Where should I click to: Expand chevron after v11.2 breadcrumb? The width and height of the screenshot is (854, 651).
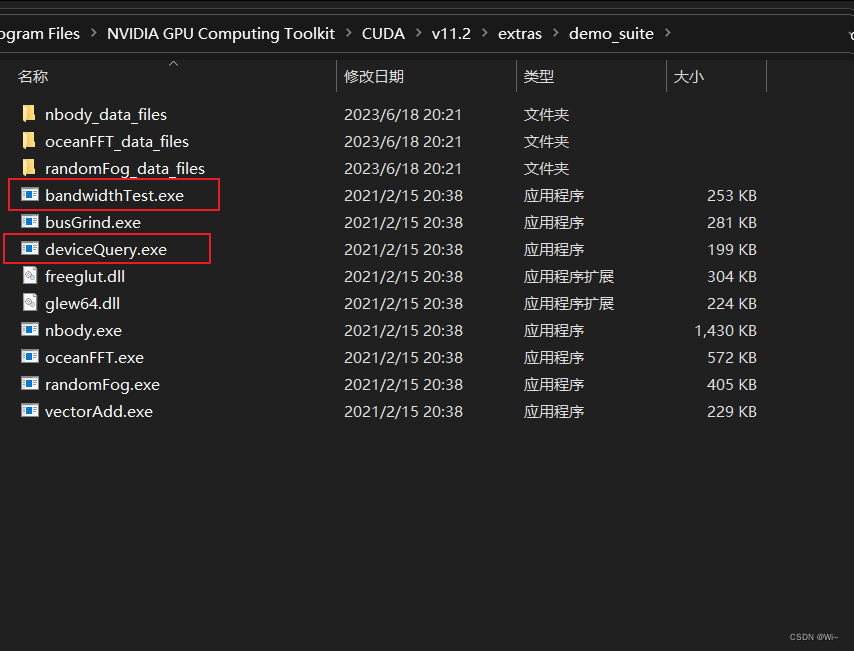click(485, 33)
